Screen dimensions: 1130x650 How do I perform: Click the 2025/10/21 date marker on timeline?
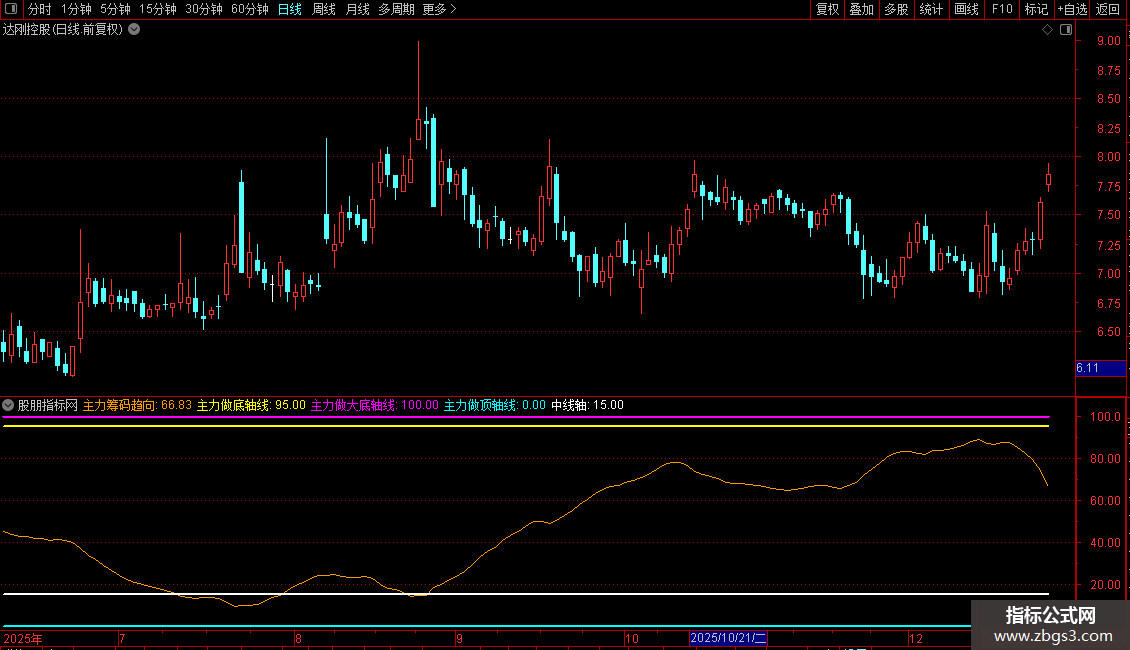(729, 637)
